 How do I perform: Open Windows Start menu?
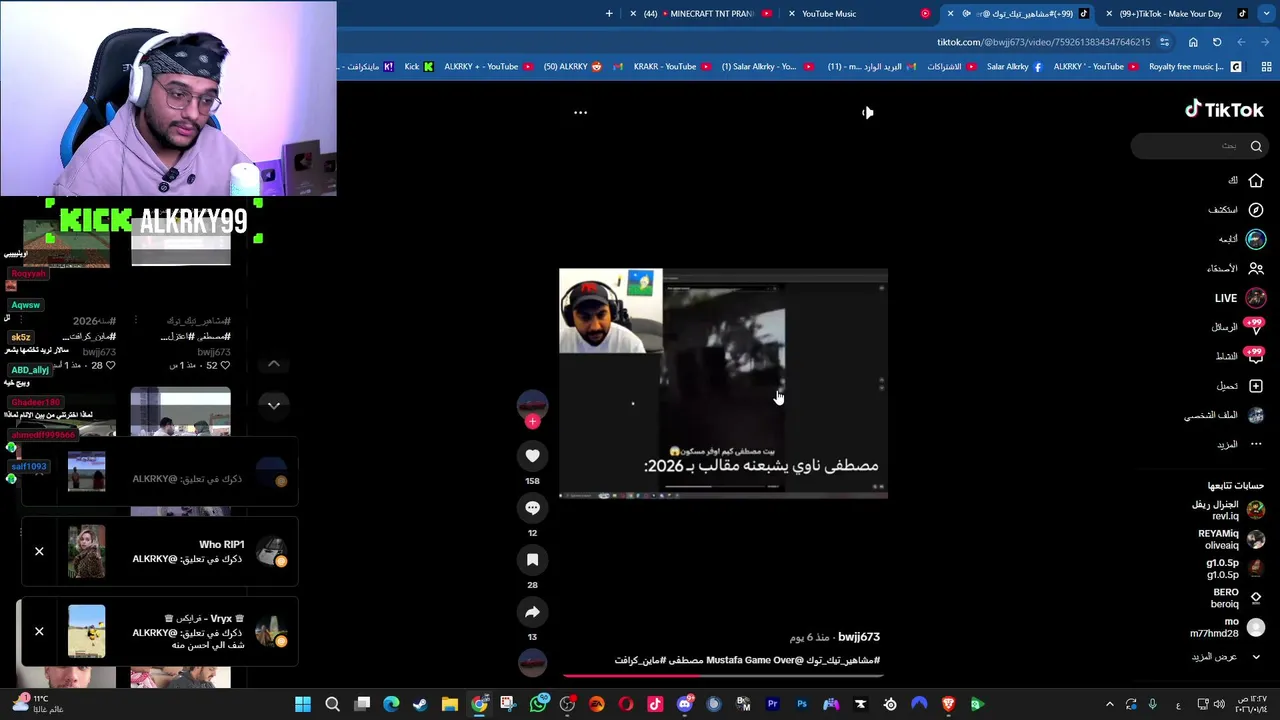coord(303,704)
